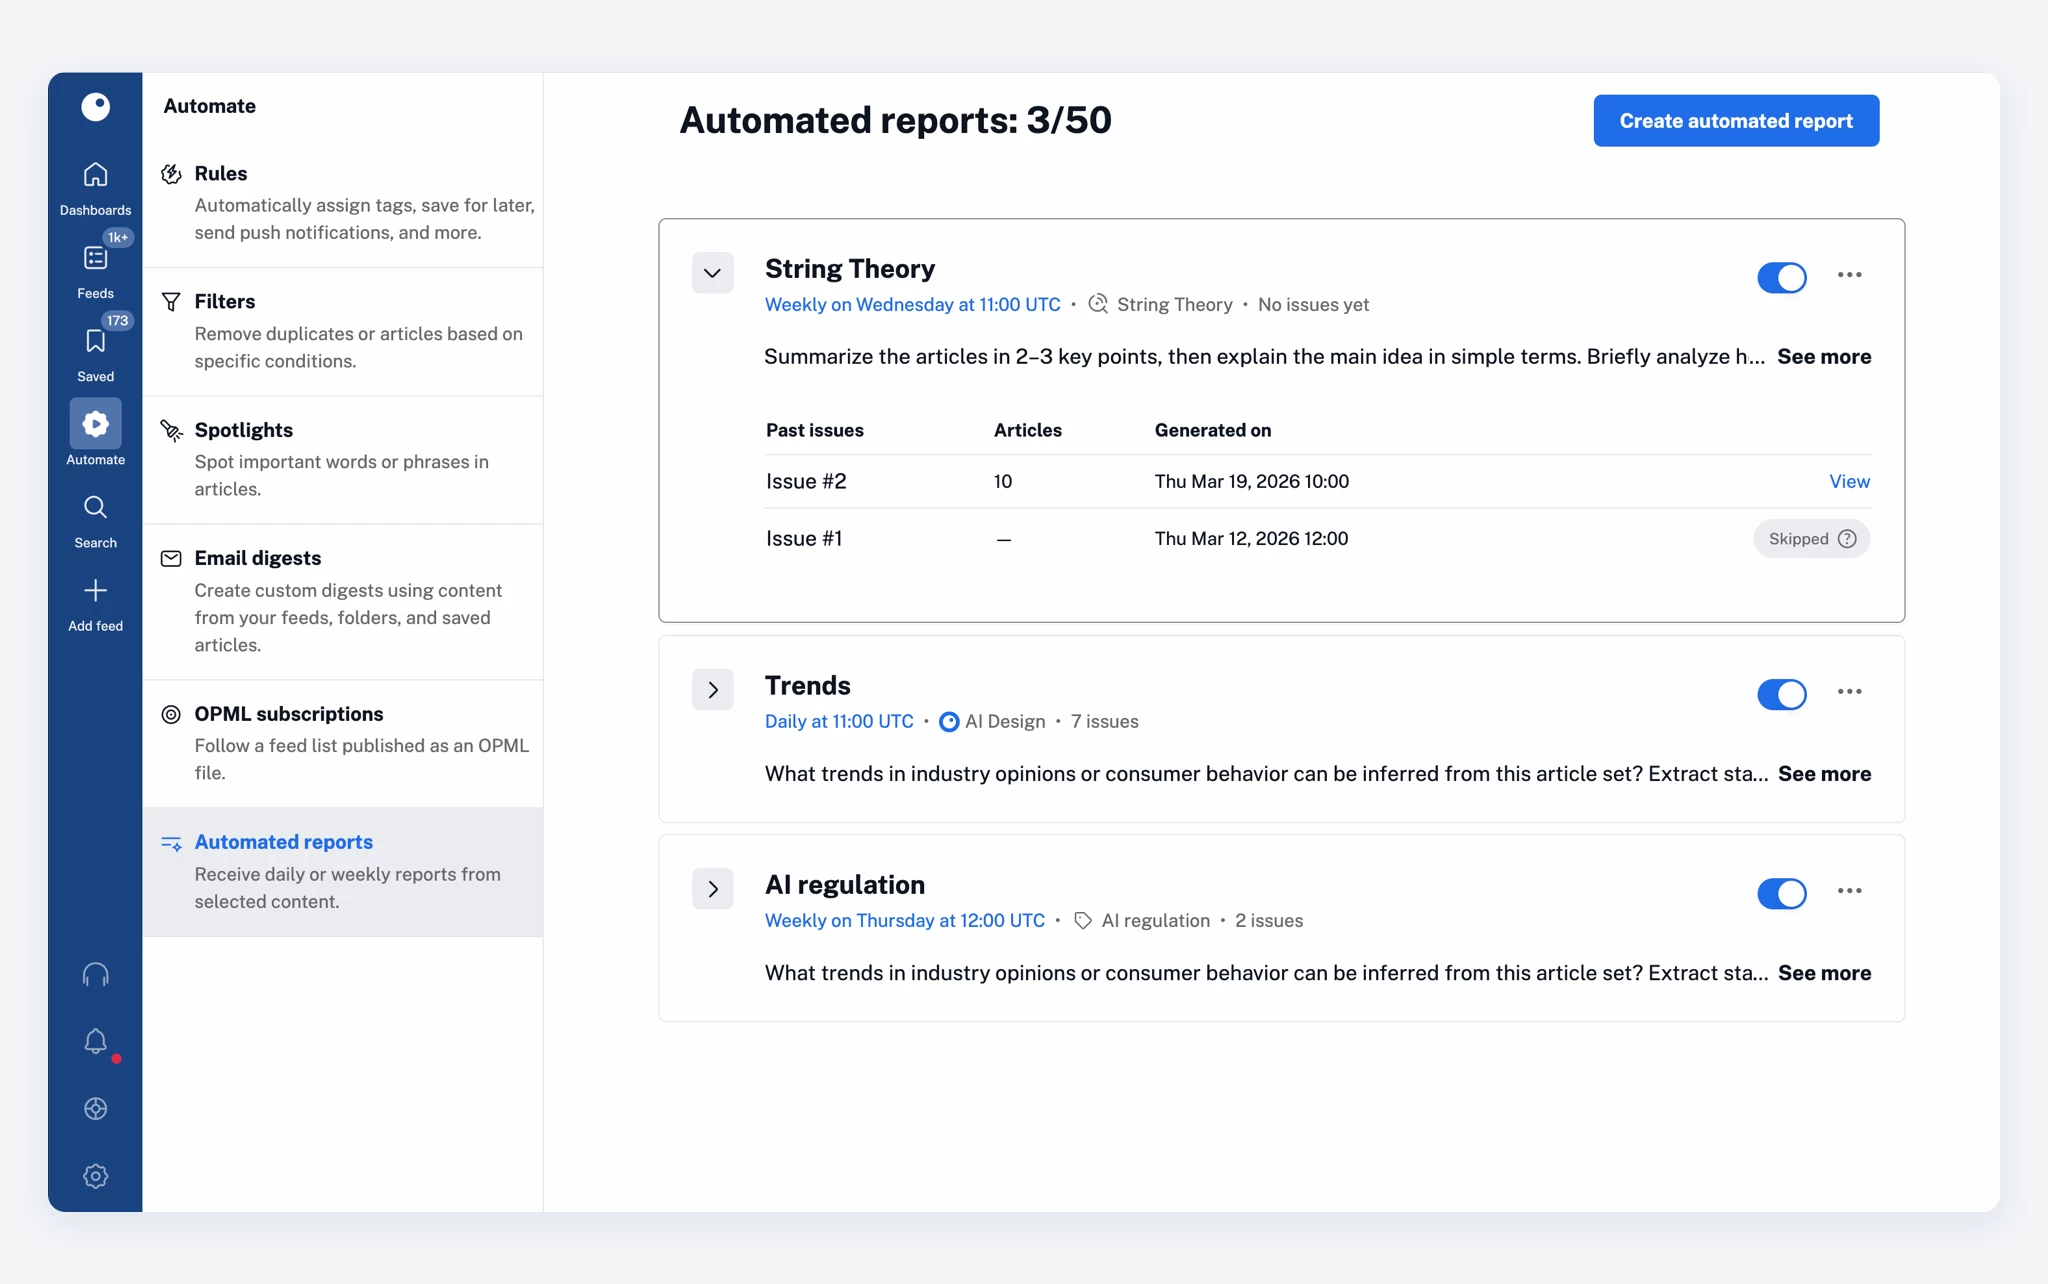
Task: Open the Rules menu item
Action: (x=221, y=173)
